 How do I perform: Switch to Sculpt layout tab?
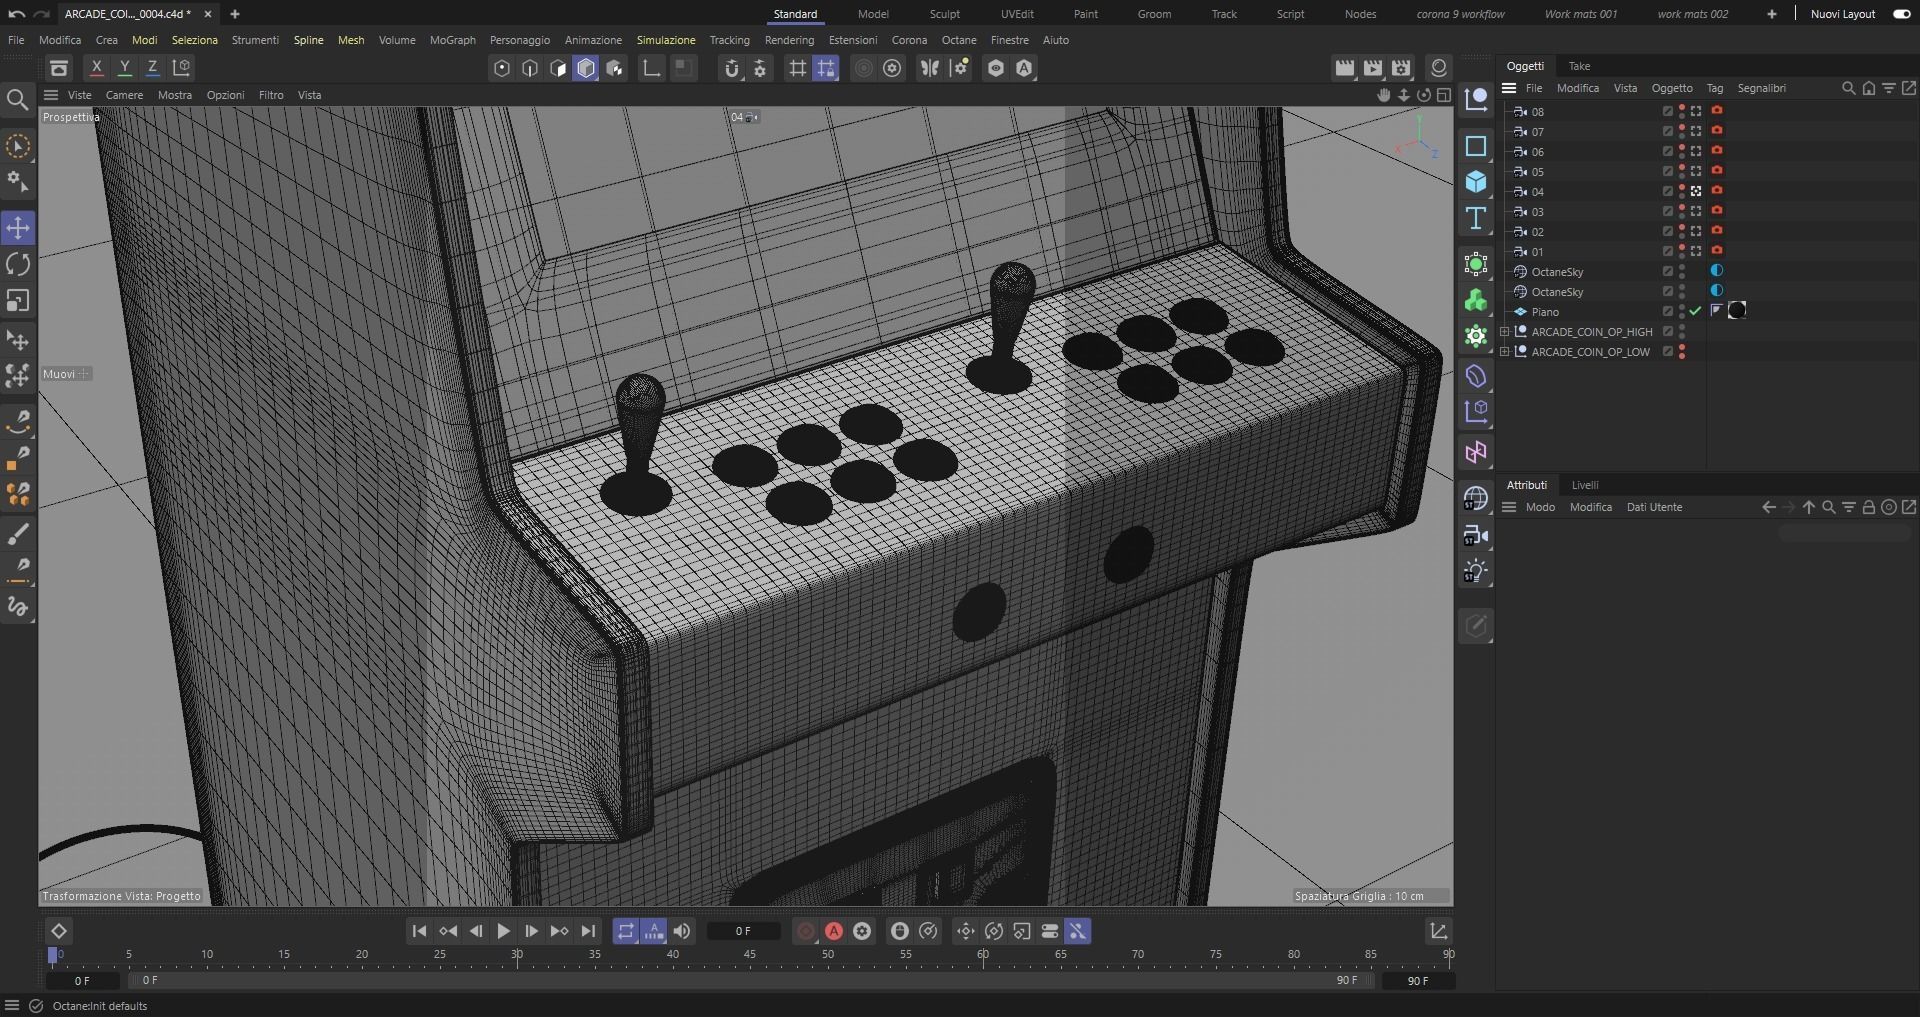pos(944,14)
